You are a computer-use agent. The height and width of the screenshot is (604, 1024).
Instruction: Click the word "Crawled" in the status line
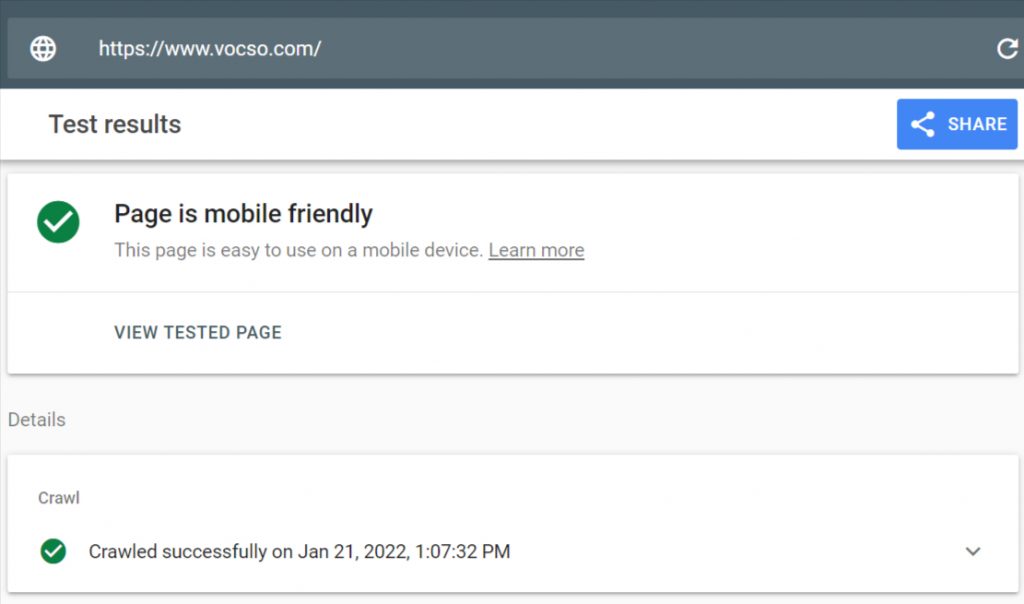122,551
